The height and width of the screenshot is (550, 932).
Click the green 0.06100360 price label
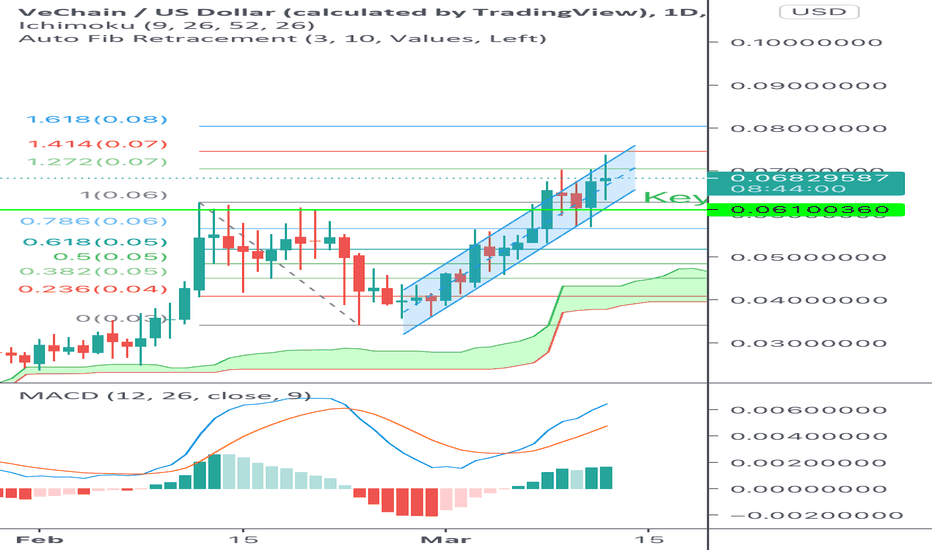tap(808, 210)
